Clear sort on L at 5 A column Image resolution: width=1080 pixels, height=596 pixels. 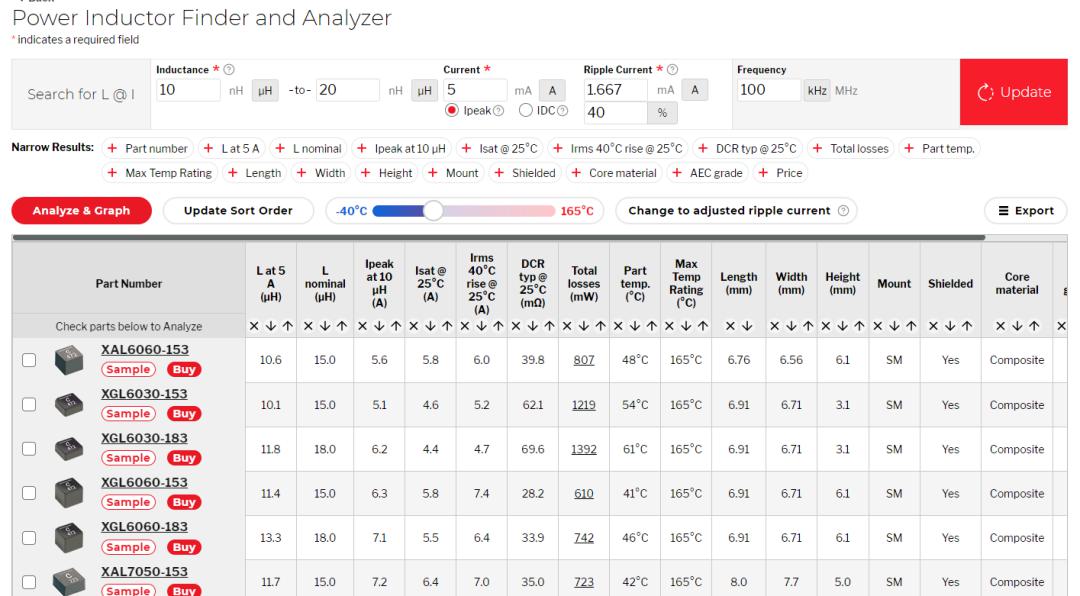tap(251, 327)
